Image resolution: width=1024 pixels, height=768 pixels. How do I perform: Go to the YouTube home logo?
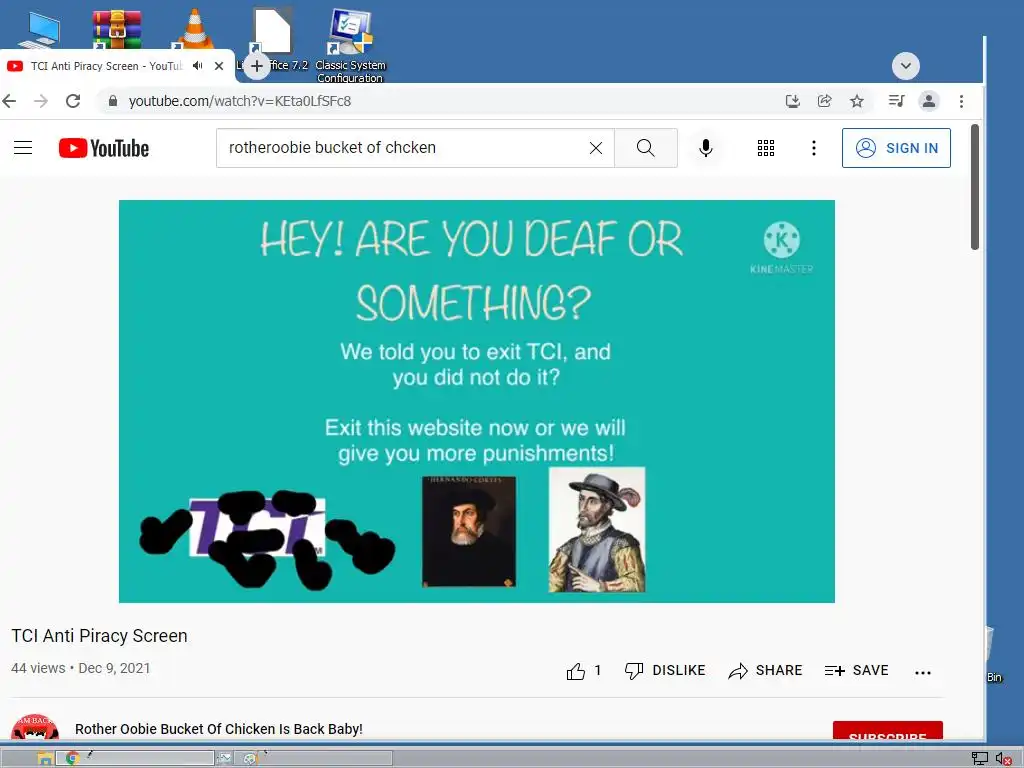[x=104, y=148]
